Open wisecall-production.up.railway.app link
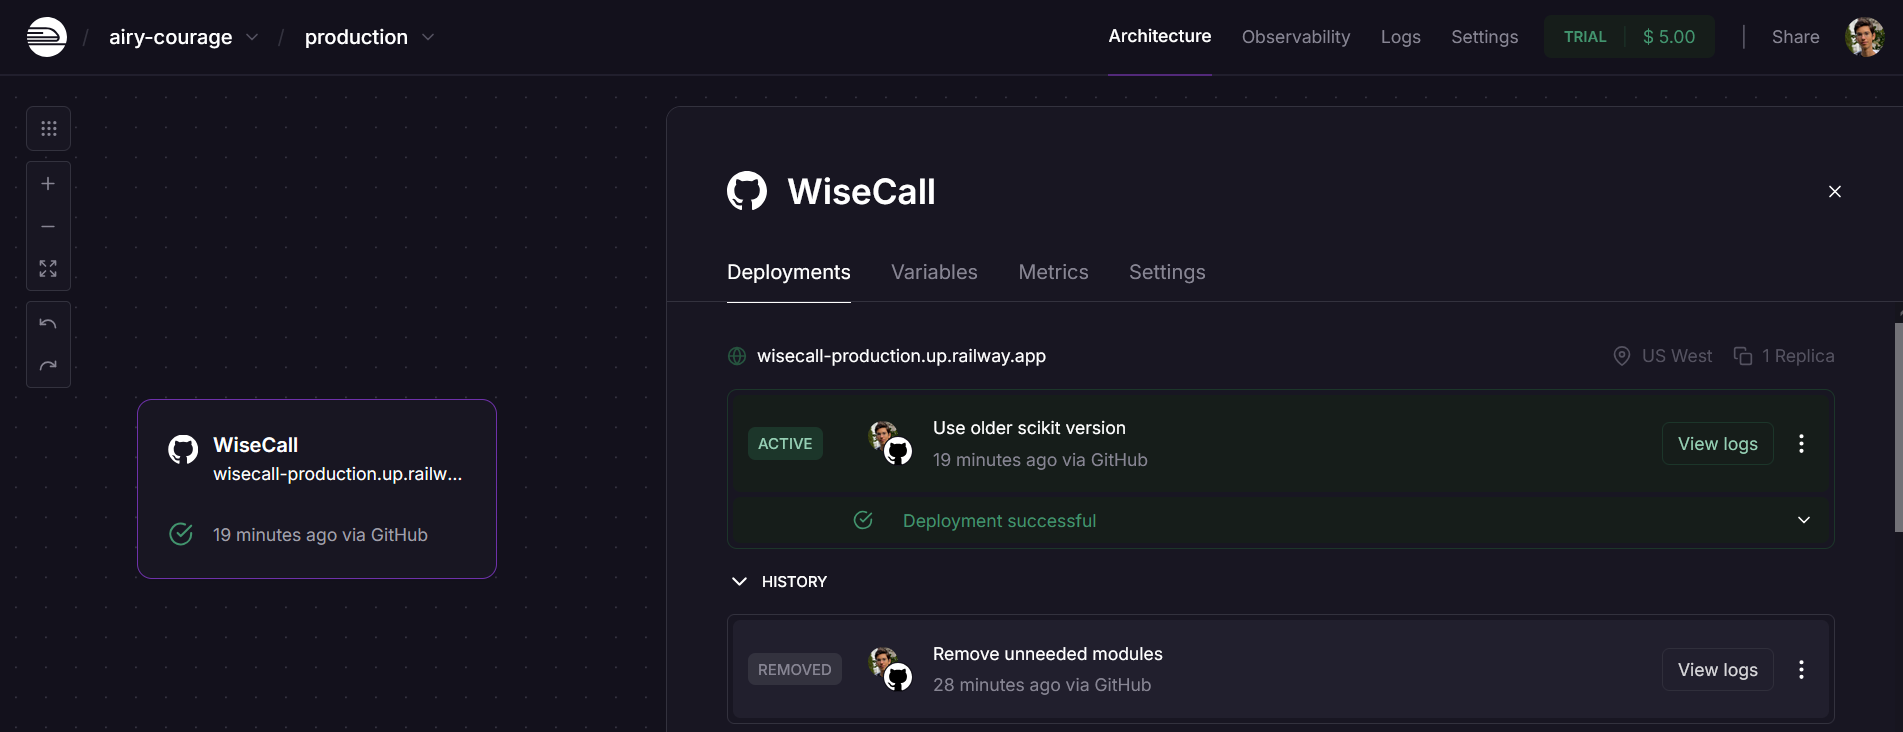The height and width of the screenshot is (732, 1903). click(x=901, y=356)
